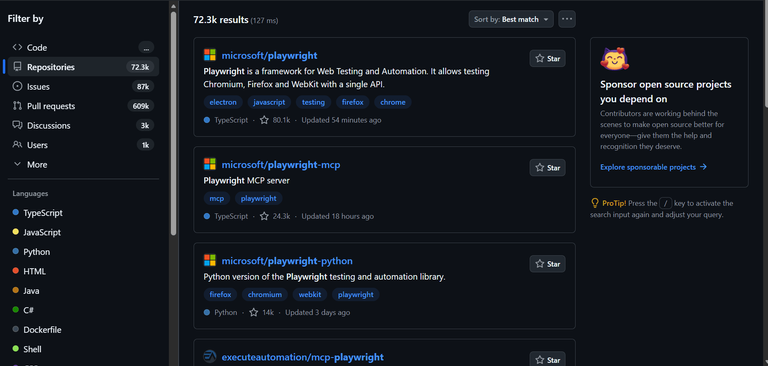768x366 pixels.
Task: Filter by Python language
Action: pos(31,252)
